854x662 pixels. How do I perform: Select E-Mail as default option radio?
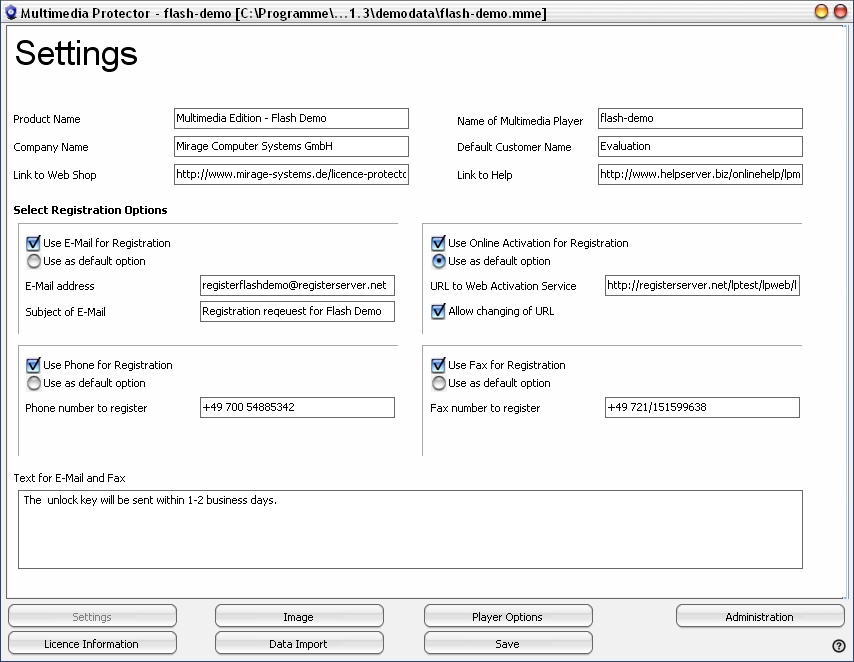34,262
